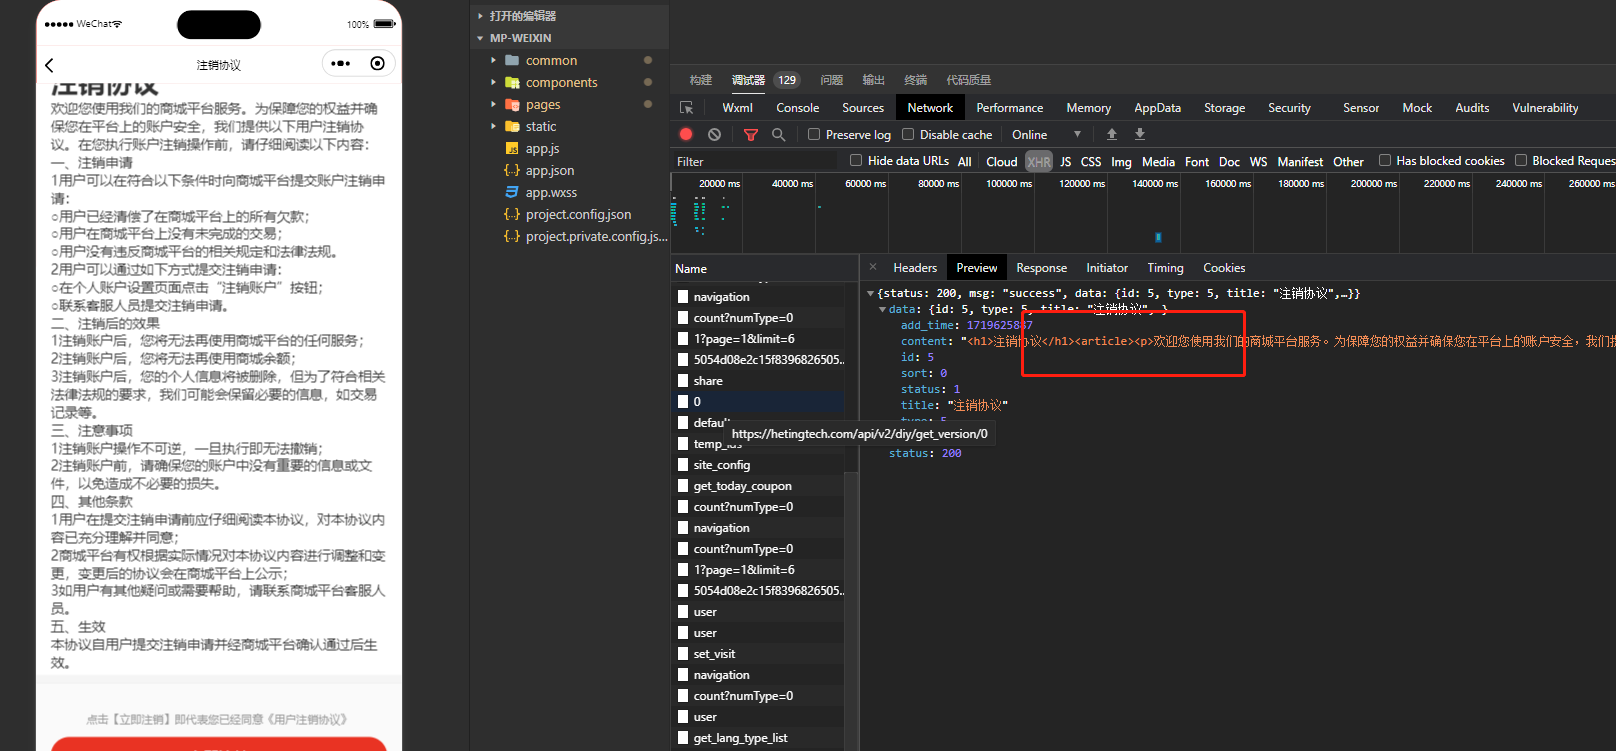
Task: Click the modified dot beside common folder
Action: tap(648, 60)
